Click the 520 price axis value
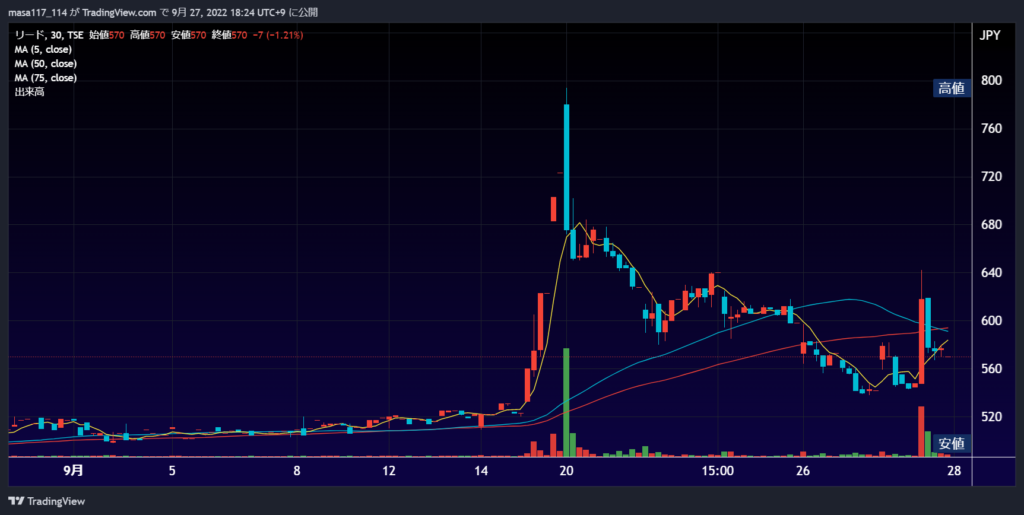1024x515 pixels. tap(991, 416)
